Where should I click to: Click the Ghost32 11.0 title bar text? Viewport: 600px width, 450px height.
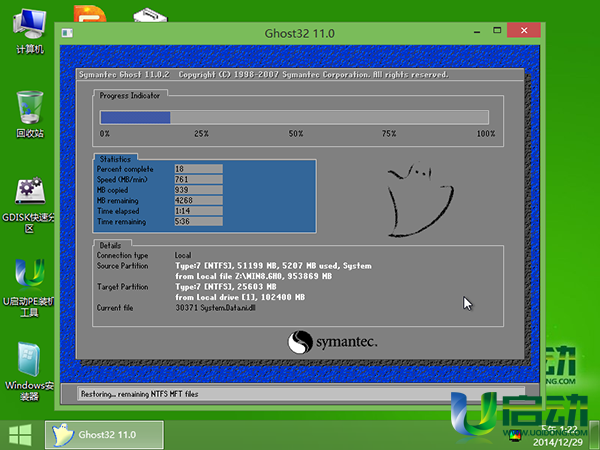[x=300, y=34]
